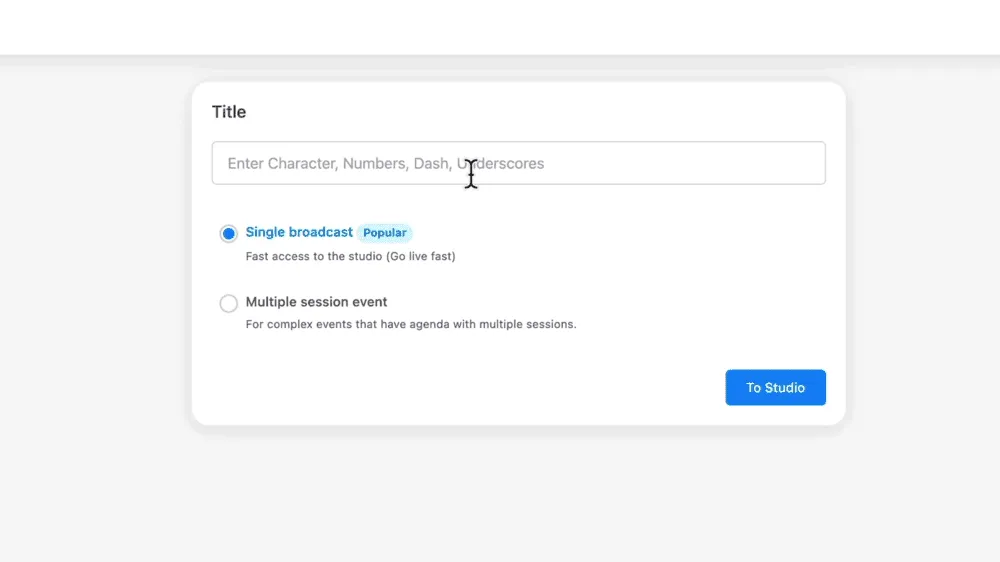Image resolution: width=1000 pixels, height=562 pixels.
Task: Click the "Title" heading label
Action: (x=229, y=112)
